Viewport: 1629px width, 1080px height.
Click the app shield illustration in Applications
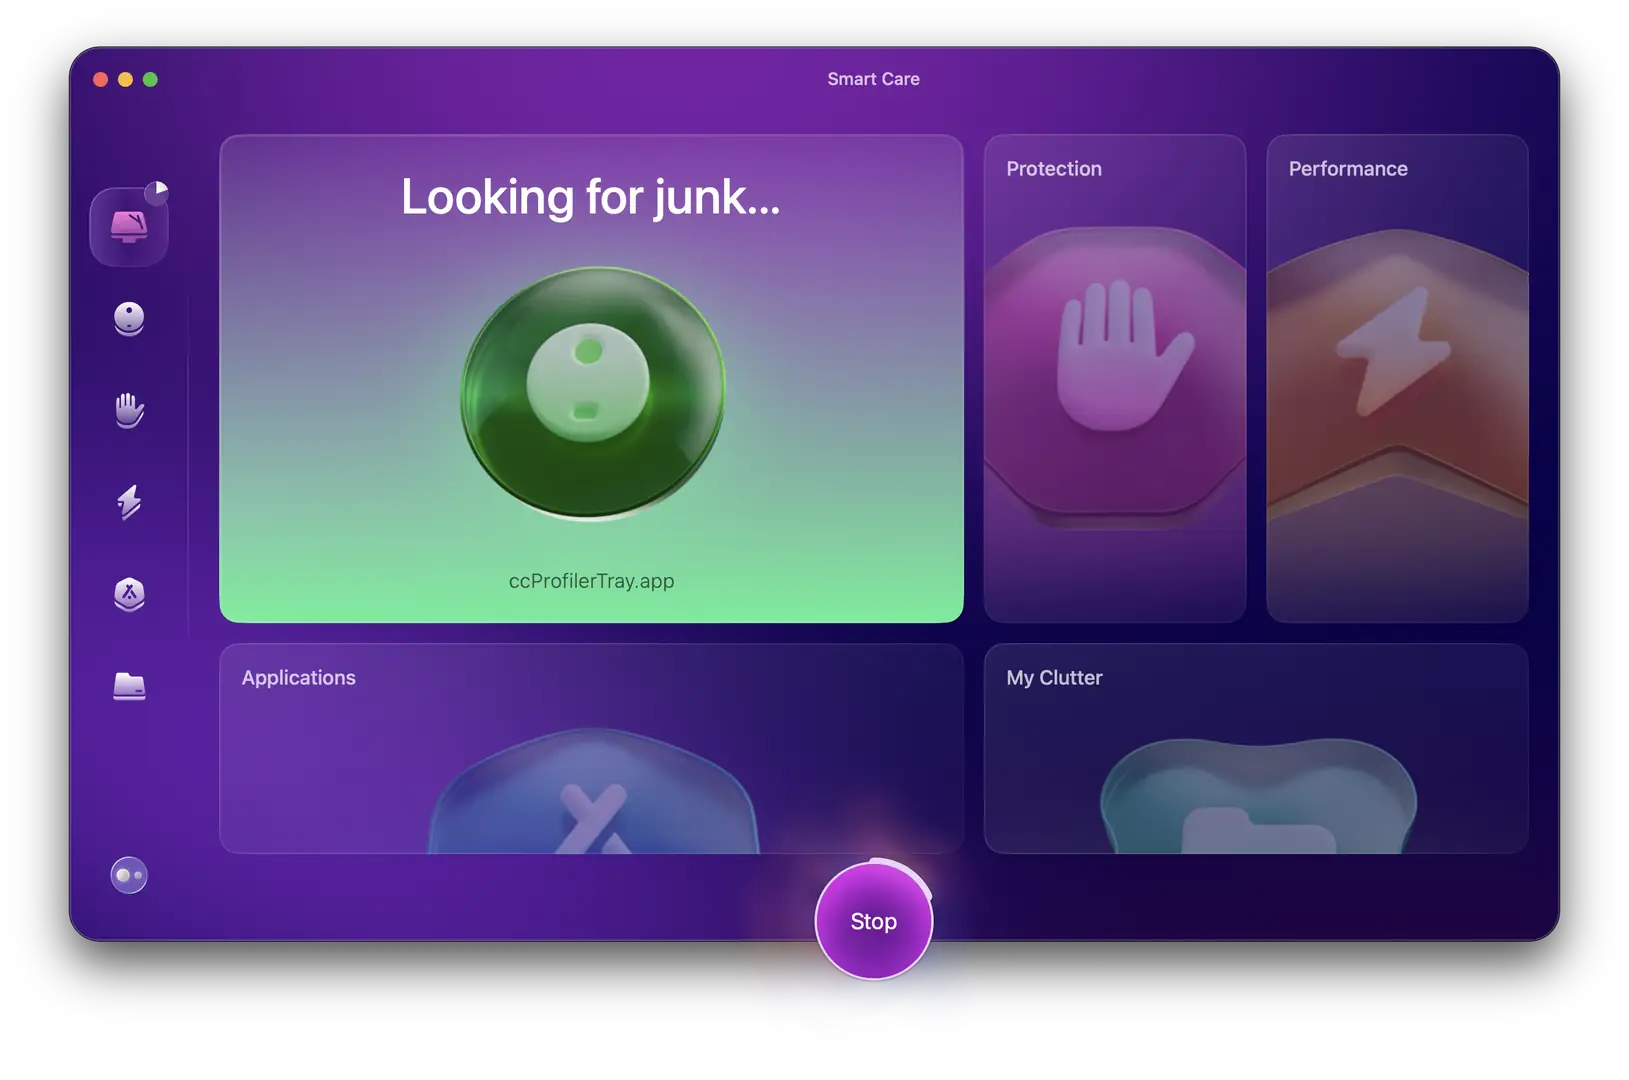[x=594, y=792]
